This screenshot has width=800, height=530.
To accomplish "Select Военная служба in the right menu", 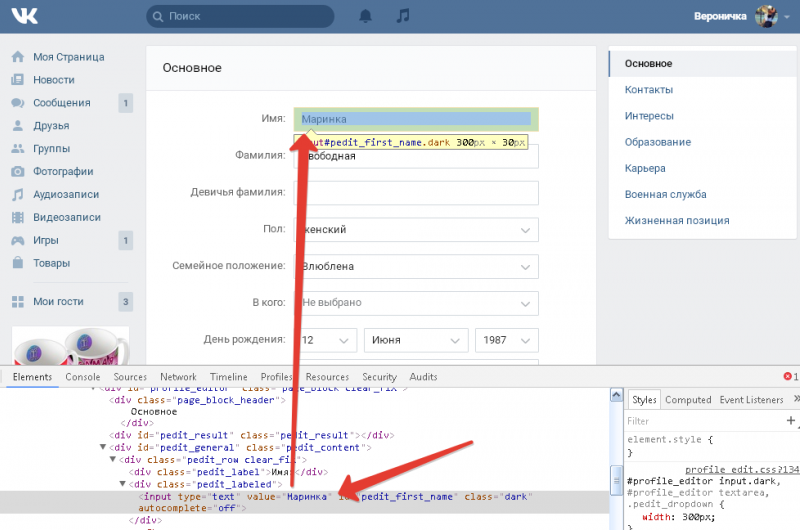I will click(665, 194).
